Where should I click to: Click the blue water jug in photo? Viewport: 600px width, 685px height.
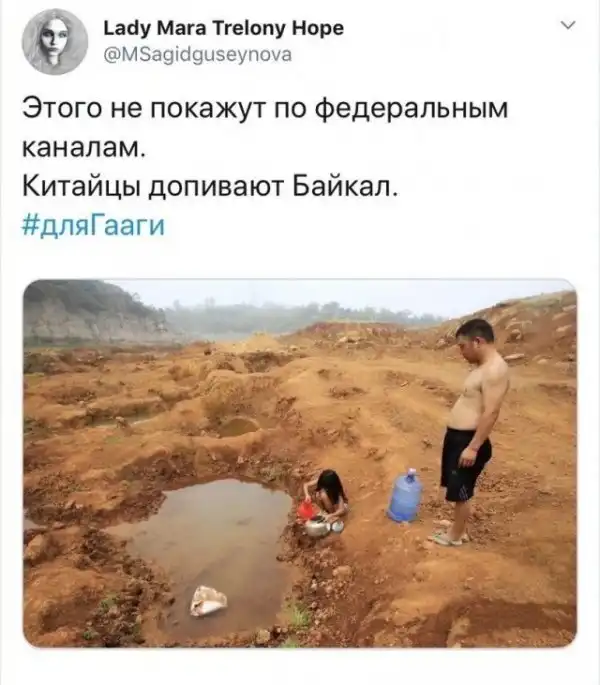click(x=405, y=495)
